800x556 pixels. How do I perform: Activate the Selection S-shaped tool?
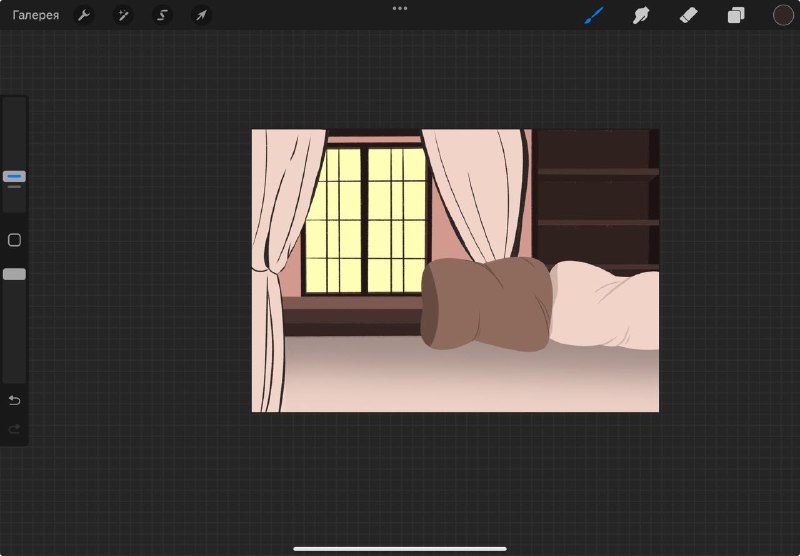click(x=162, y=15)
